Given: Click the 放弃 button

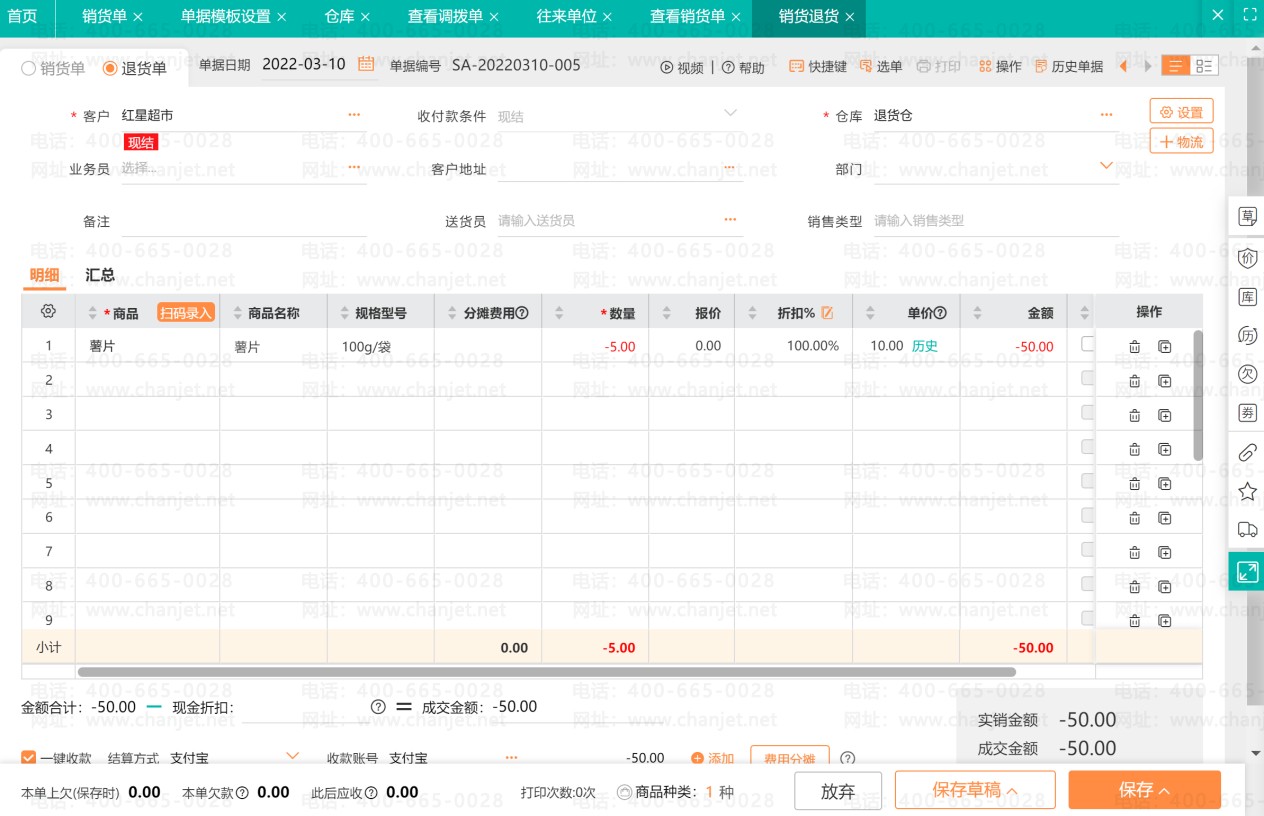Looking at the screenshot, I should (838, 791).
